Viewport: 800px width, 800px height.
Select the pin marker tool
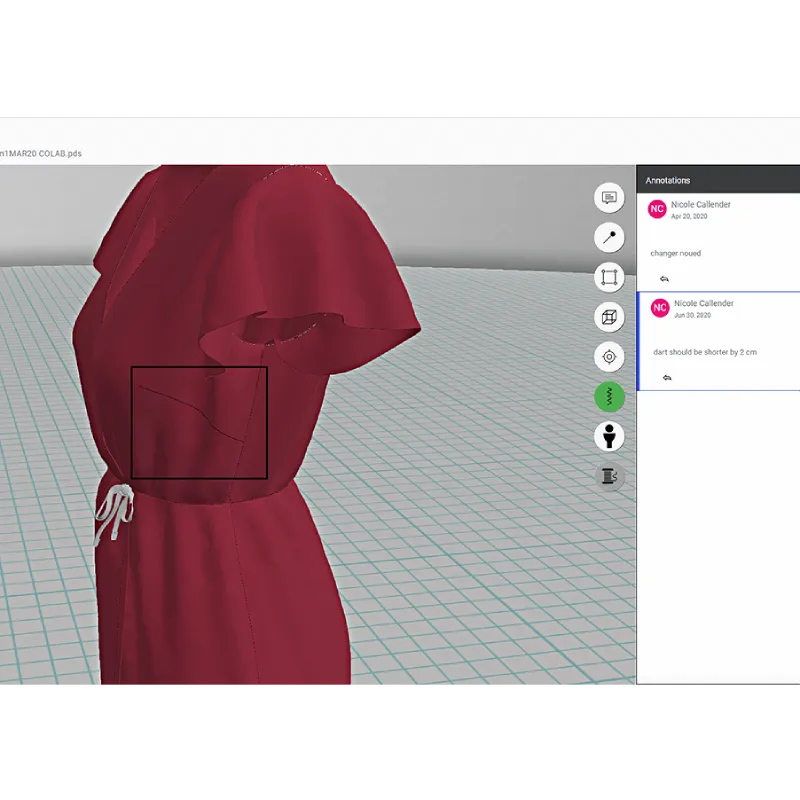point(609,237)
